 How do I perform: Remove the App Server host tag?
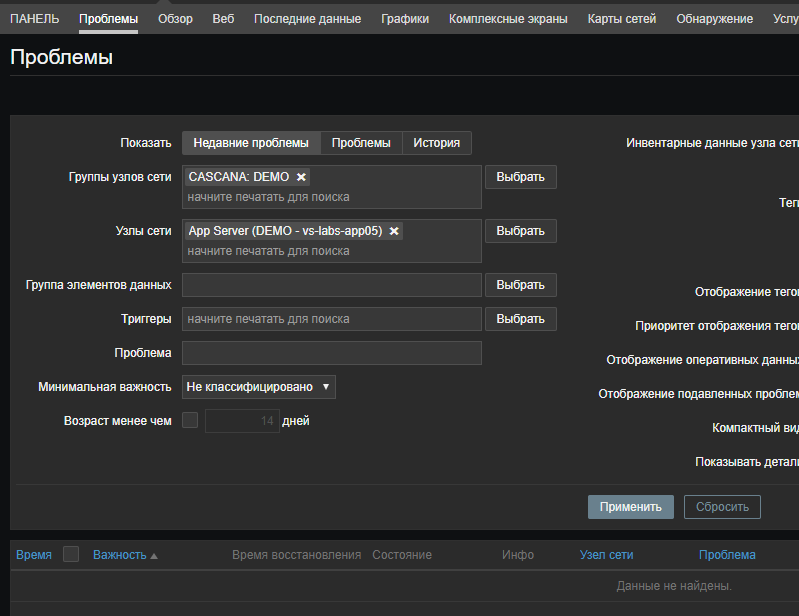pos(394,231)
